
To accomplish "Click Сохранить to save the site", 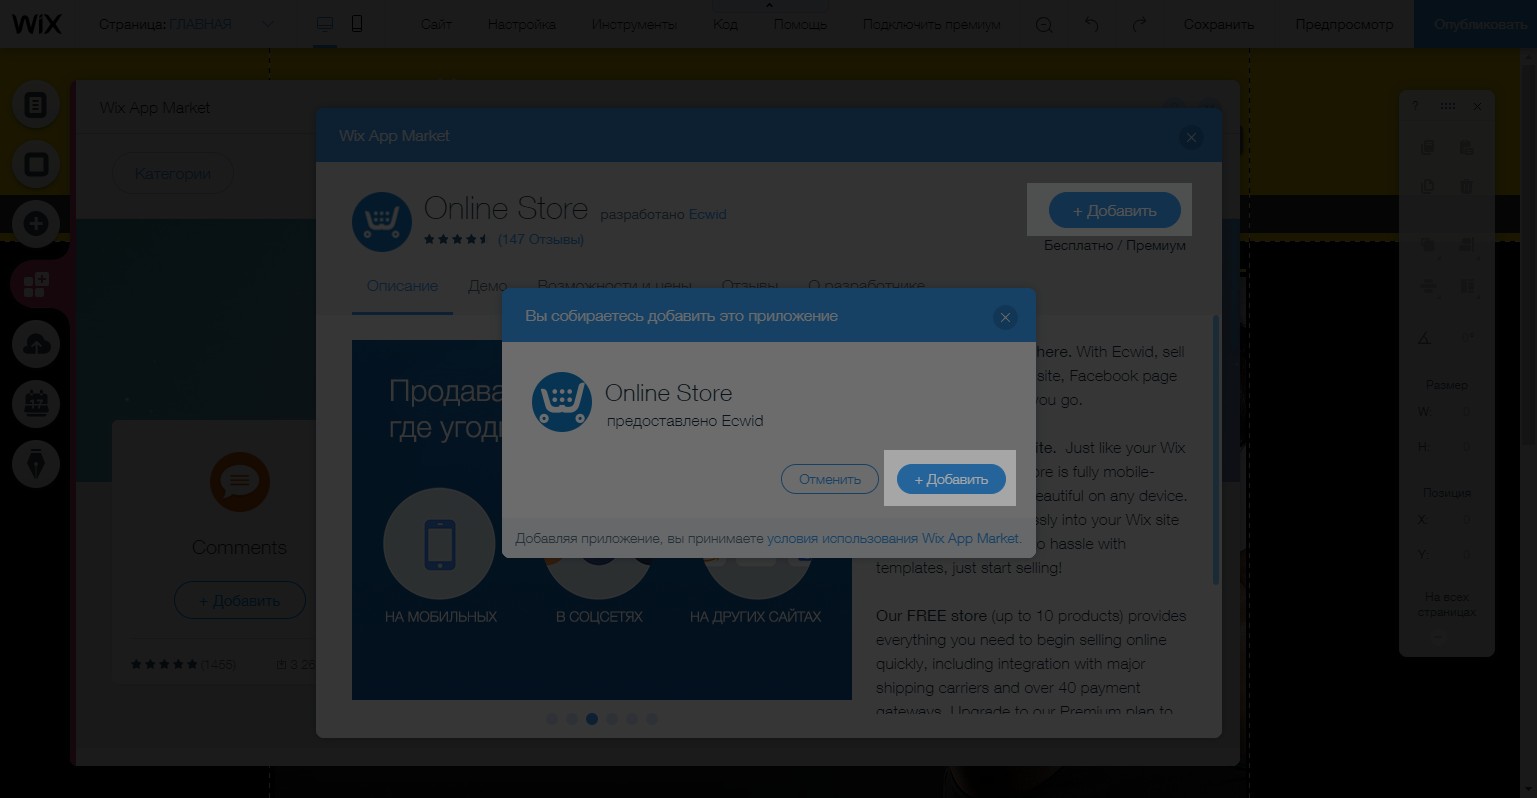I will [x=1218, y=24].
